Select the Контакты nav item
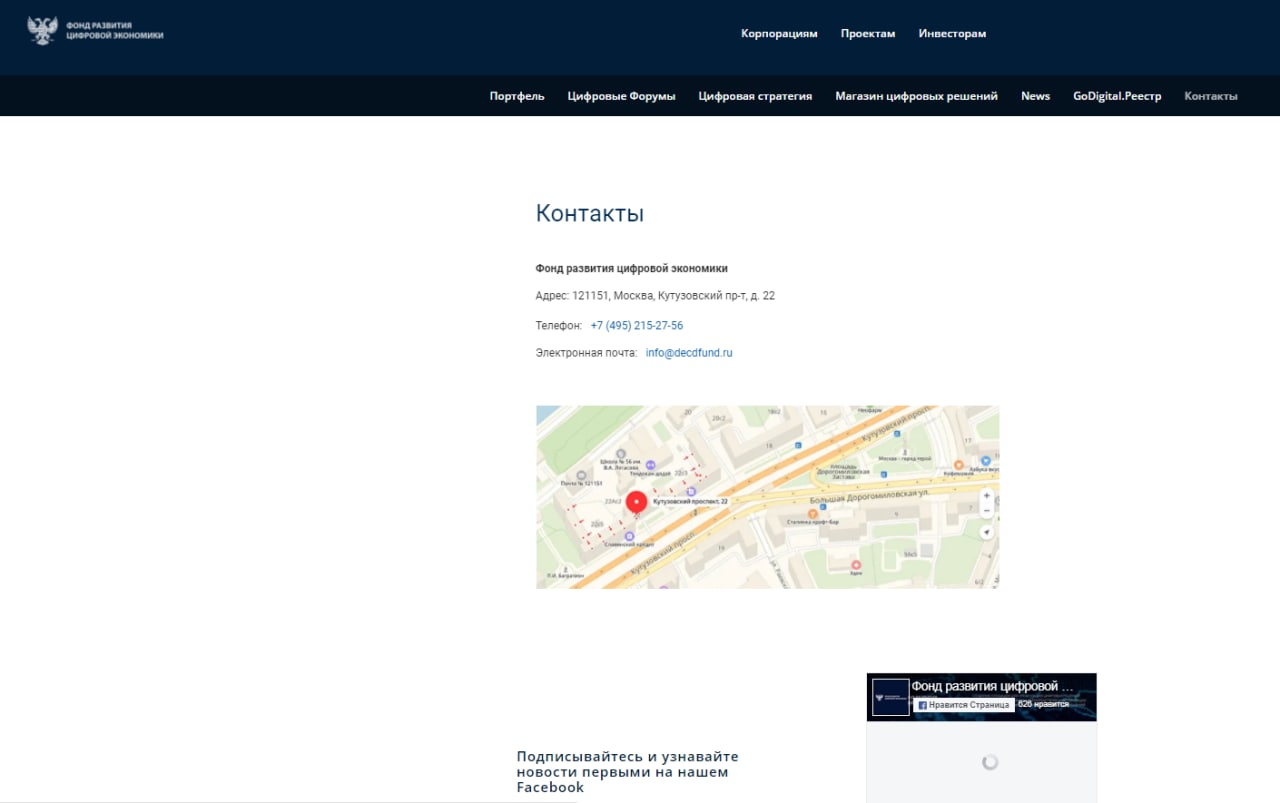The width and height of the screenshot is (1280, 803). [1211, 96]
